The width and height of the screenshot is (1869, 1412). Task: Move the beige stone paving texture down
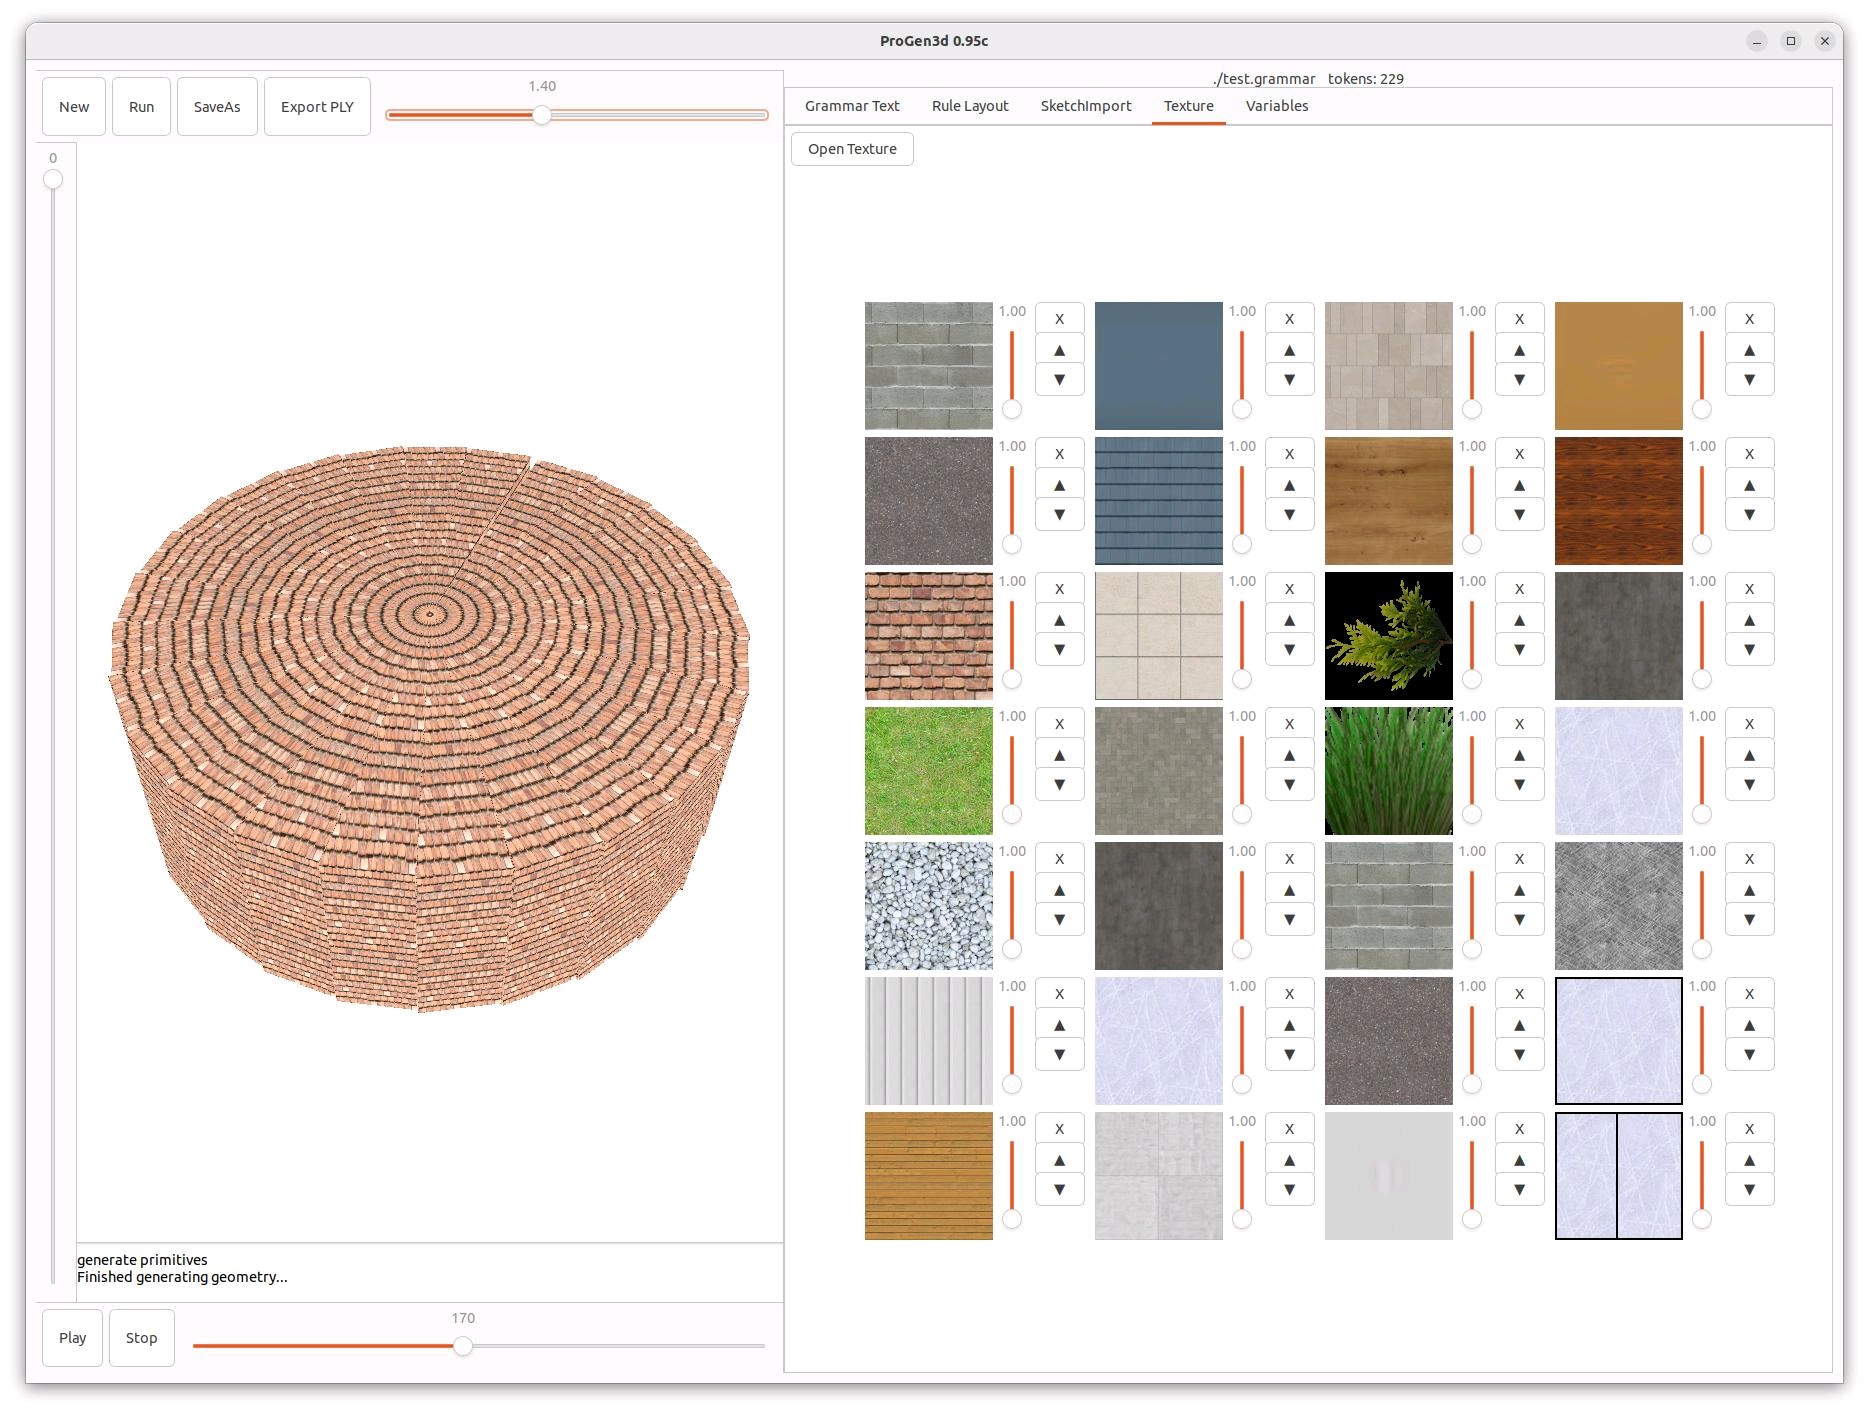1519,380
